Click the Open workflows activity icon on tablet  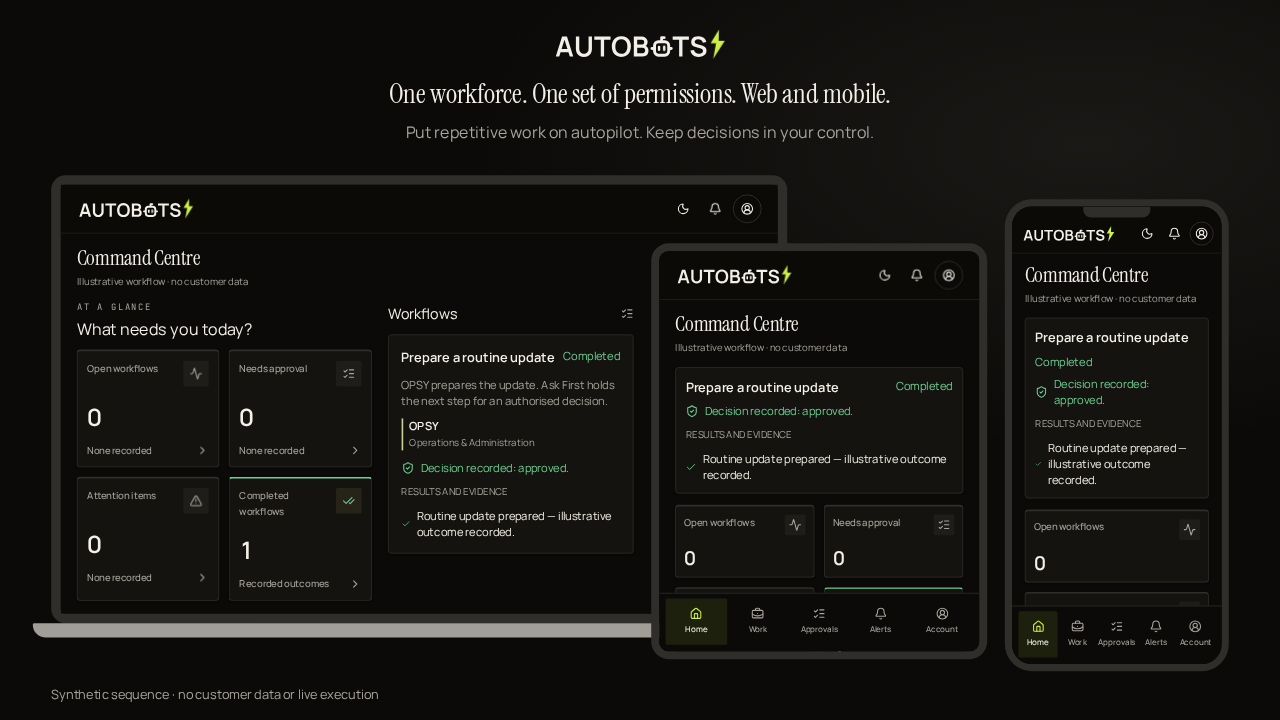[x=795, y=524]
